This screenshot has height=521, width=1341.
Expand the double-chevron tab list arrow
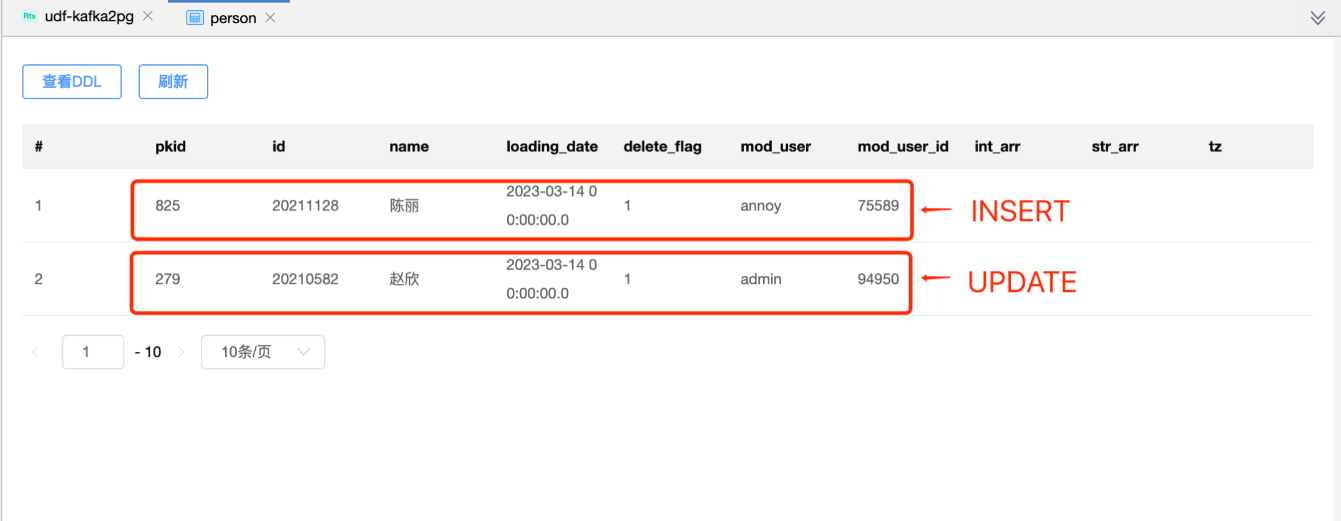pos(1317,18)
